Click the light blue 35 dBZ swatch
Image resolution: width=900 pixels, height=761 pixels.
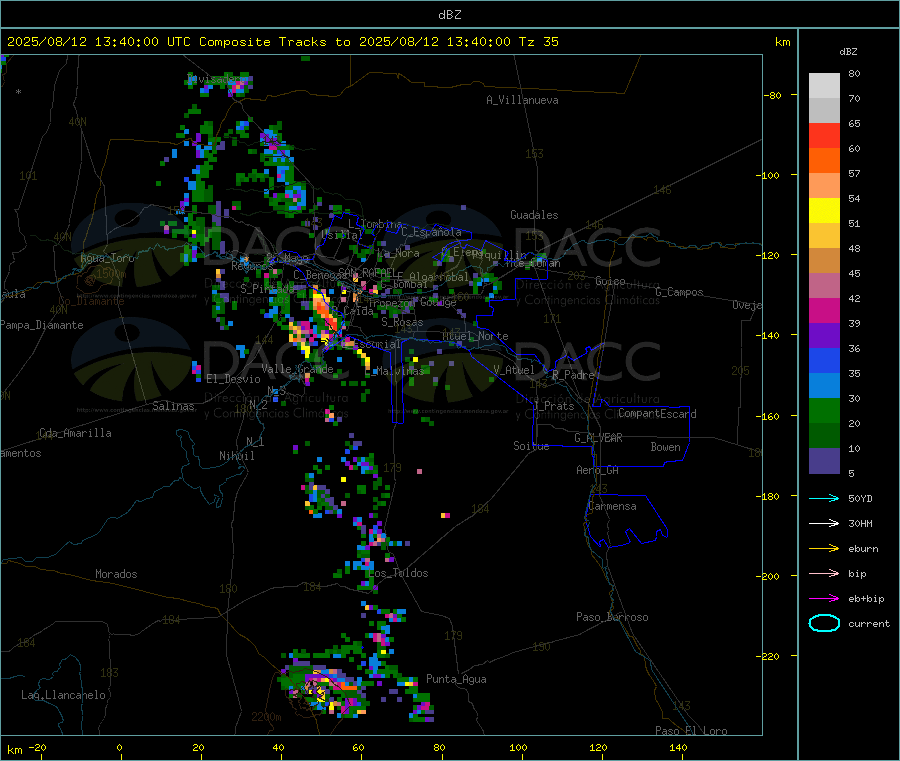pos(824,385)
